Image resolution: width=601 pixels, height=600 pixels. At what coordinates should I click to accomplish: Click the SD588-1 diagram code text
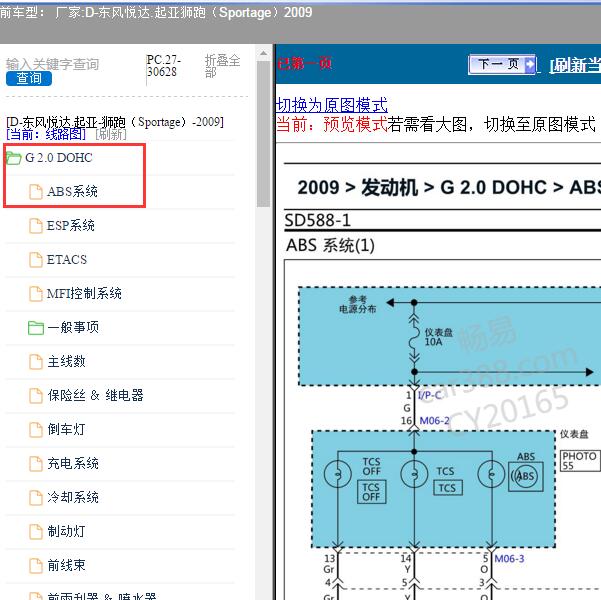coord(317,220)
